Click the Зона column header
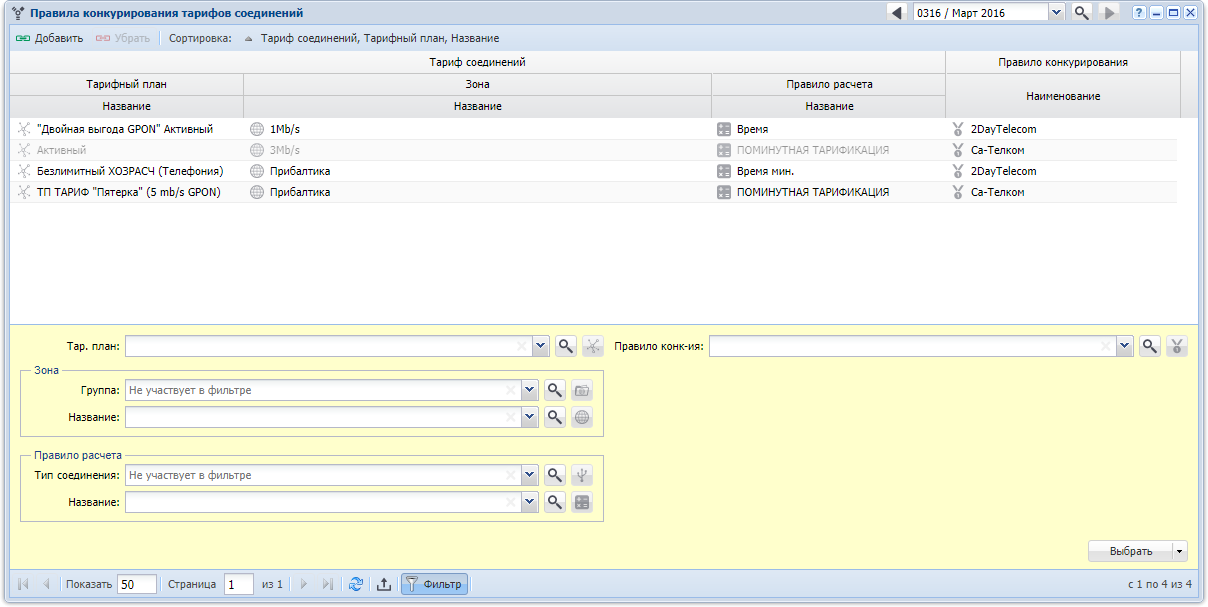 [x=478, y=84]
